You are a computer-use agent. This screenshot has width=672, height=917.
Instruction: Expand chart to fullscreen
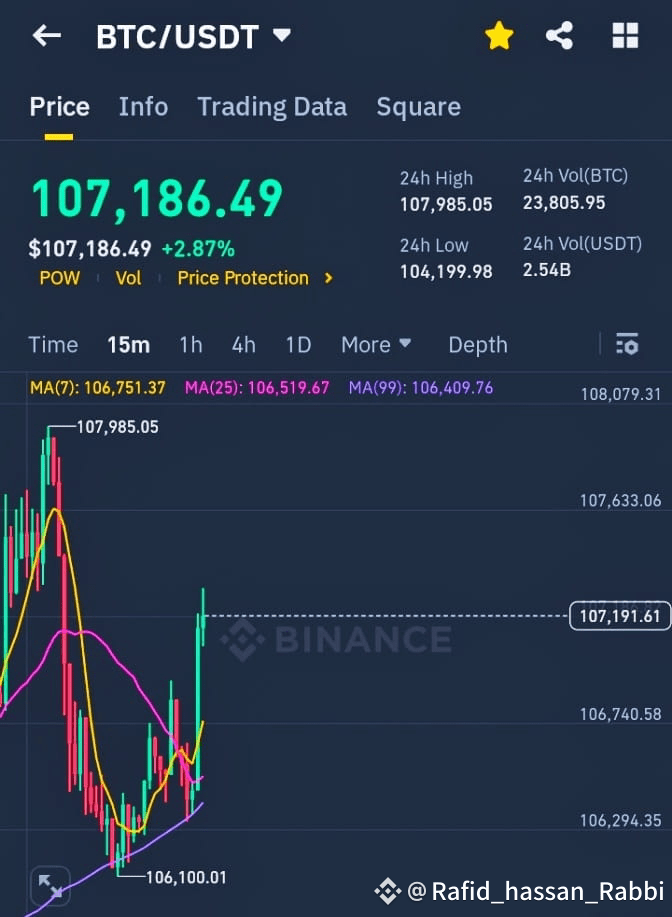coord(50,885)
